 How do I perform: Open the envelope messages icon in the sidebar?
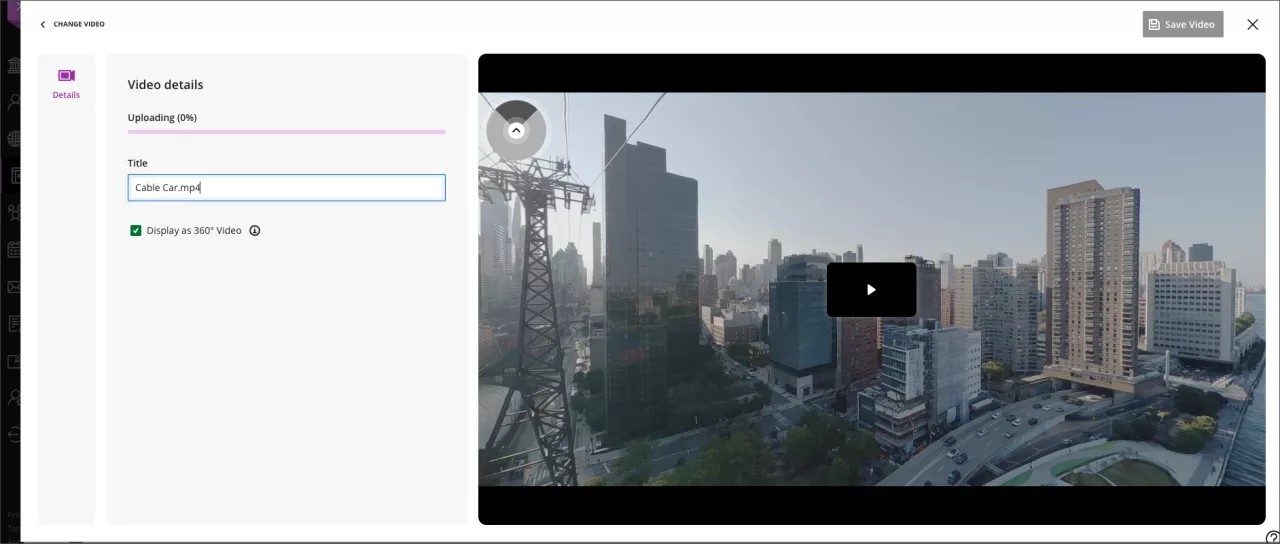click(14, 287)
